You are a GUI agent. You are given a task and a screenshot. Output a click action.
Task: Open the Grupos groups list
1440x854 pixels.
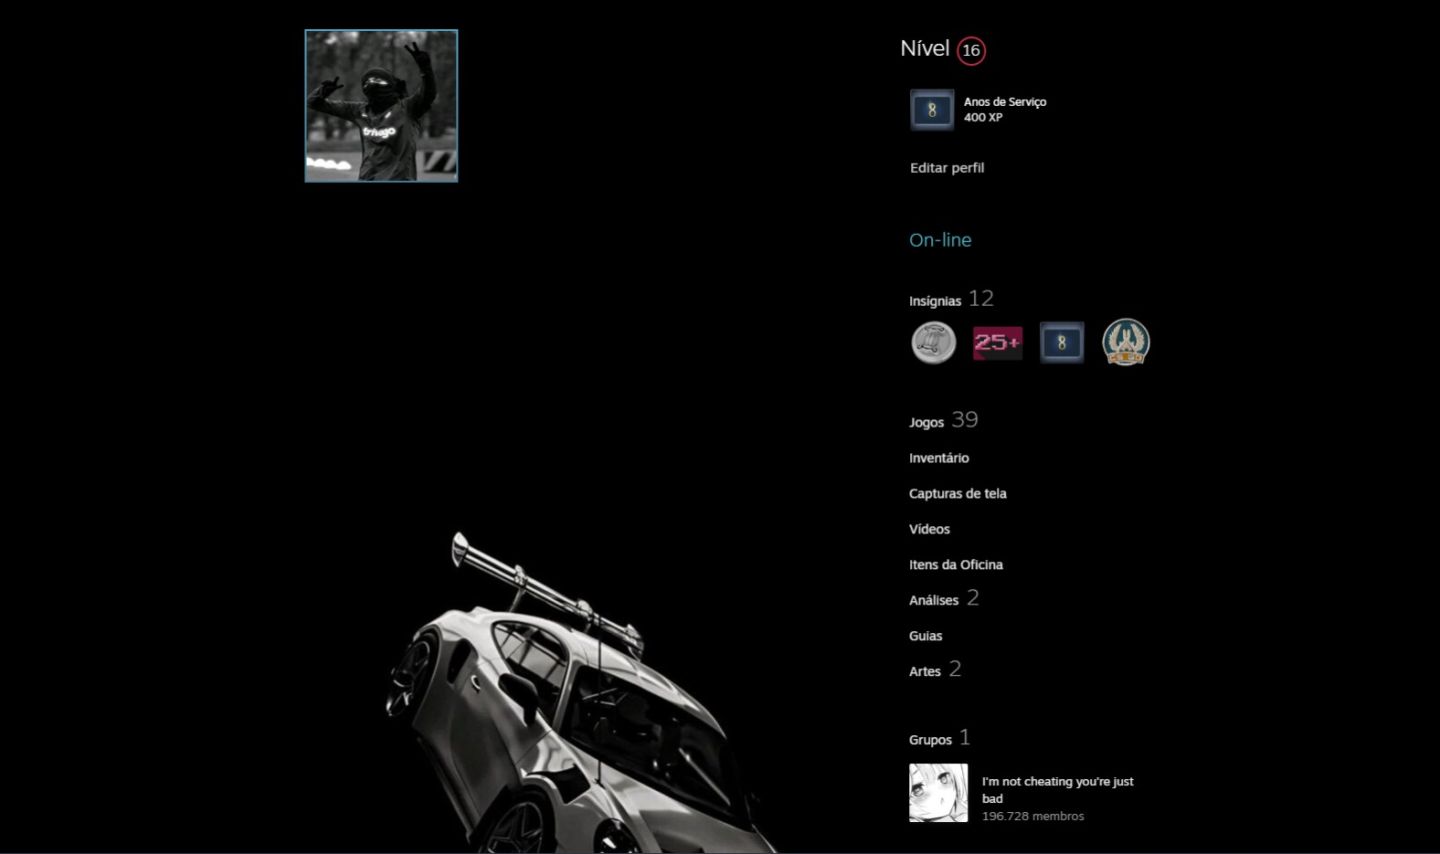(930, 740)
